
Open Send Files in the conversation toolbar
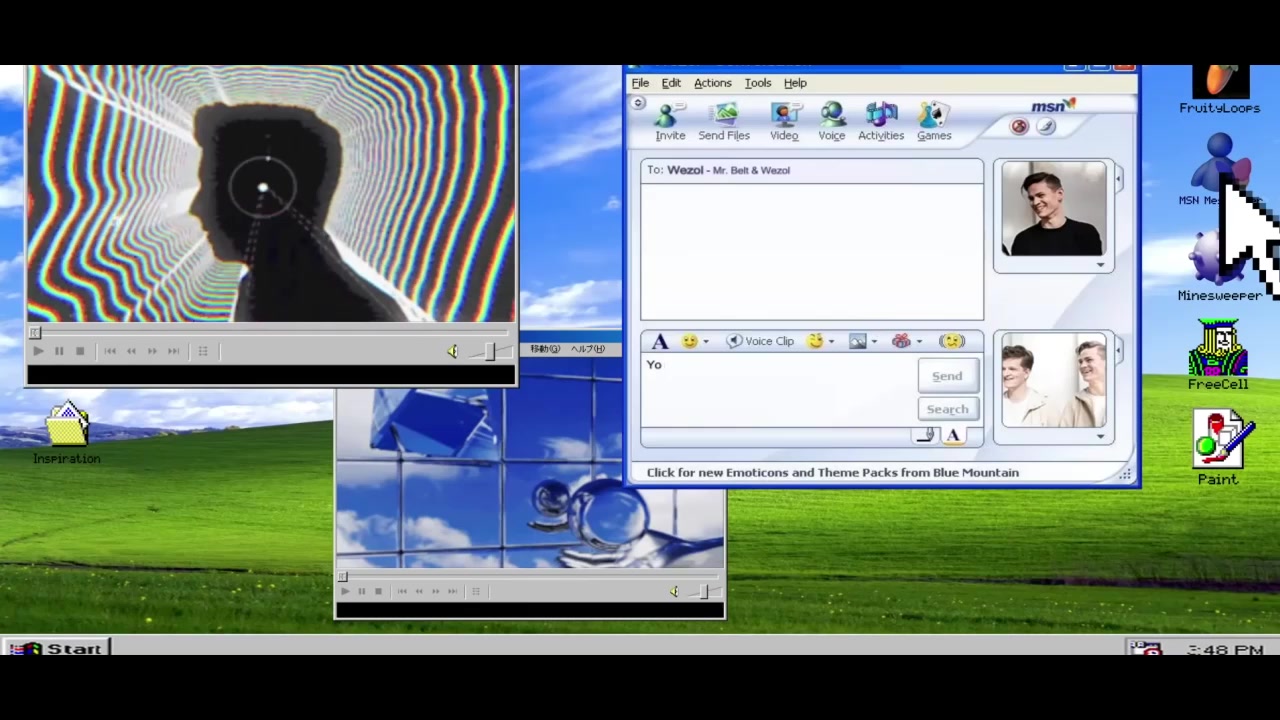(x=724, y=121)
